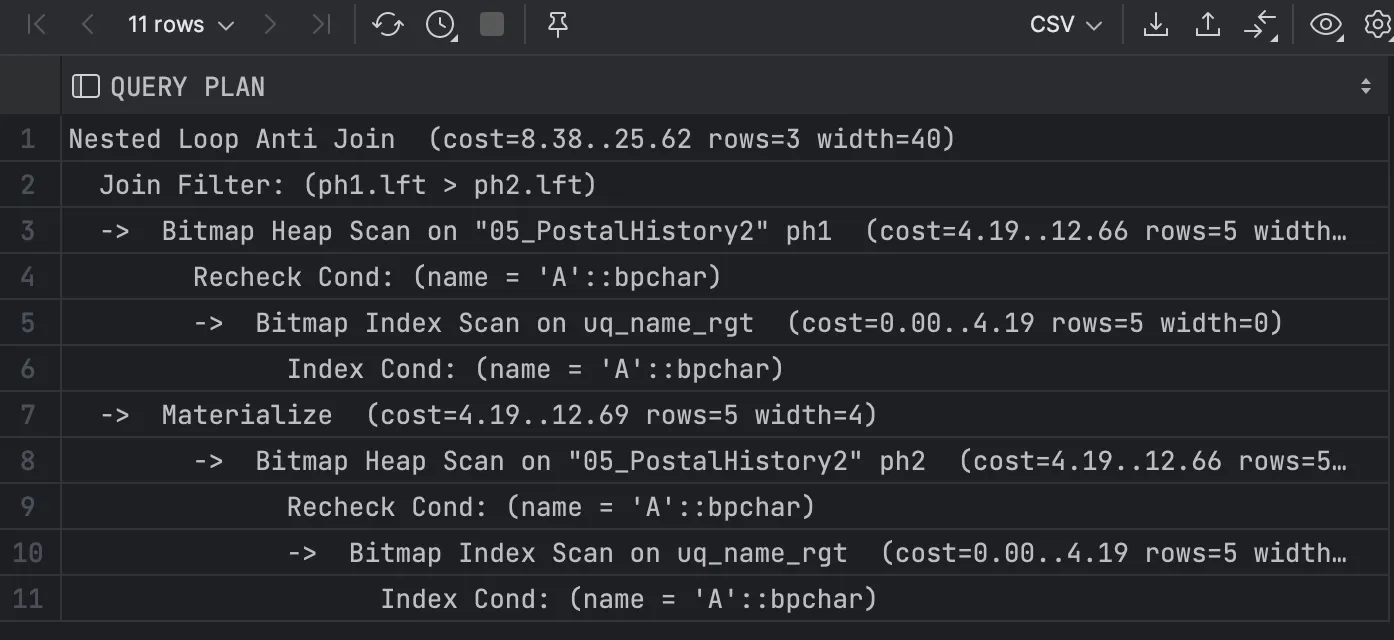Jump to the last results page
This screenshot has width=1394, height=640.
pos(320,25)
